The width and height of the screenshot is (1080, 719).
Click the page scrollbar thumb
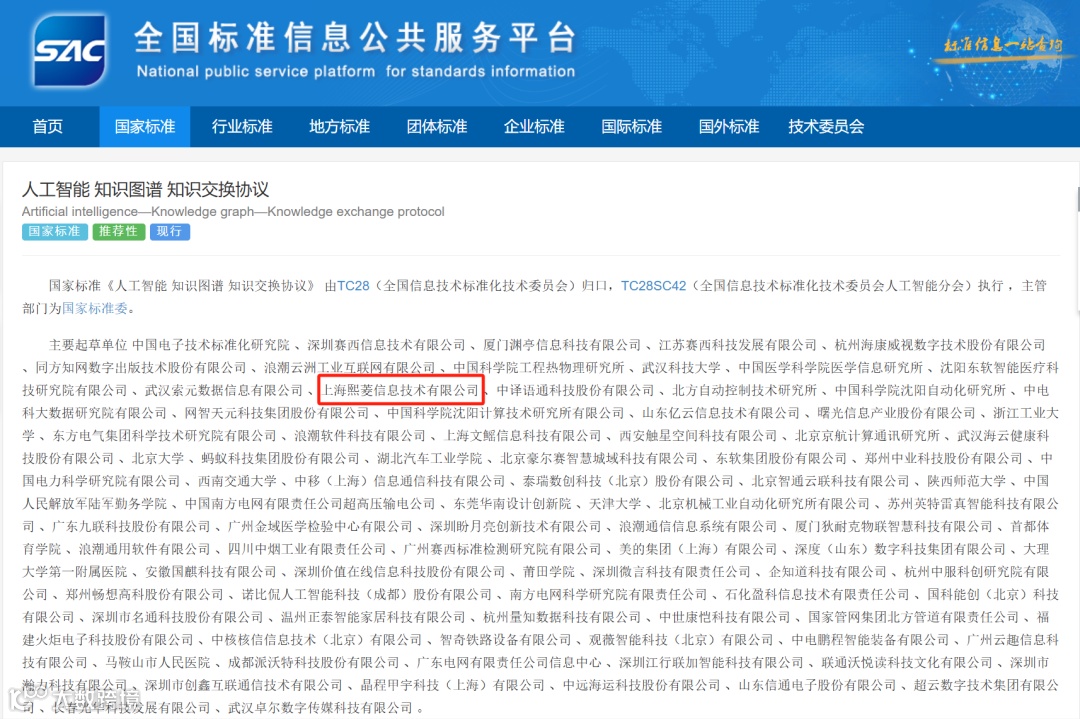point(1077,198)
